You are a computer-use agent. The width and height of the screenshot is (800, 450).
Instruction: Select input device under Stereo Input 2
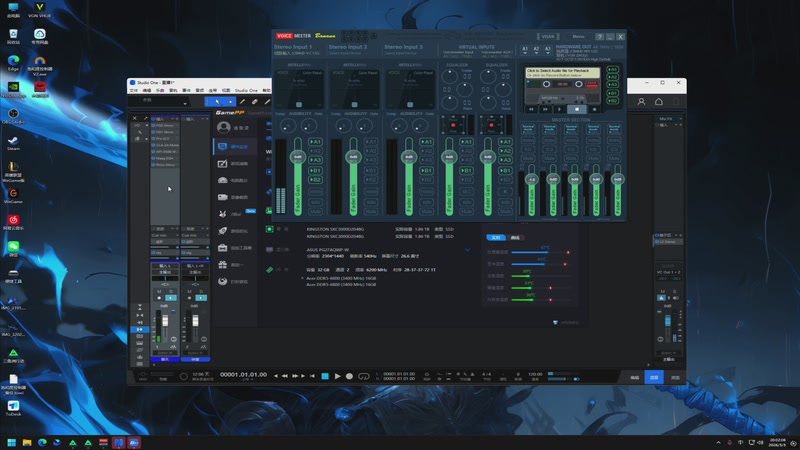tap(345, 53)
